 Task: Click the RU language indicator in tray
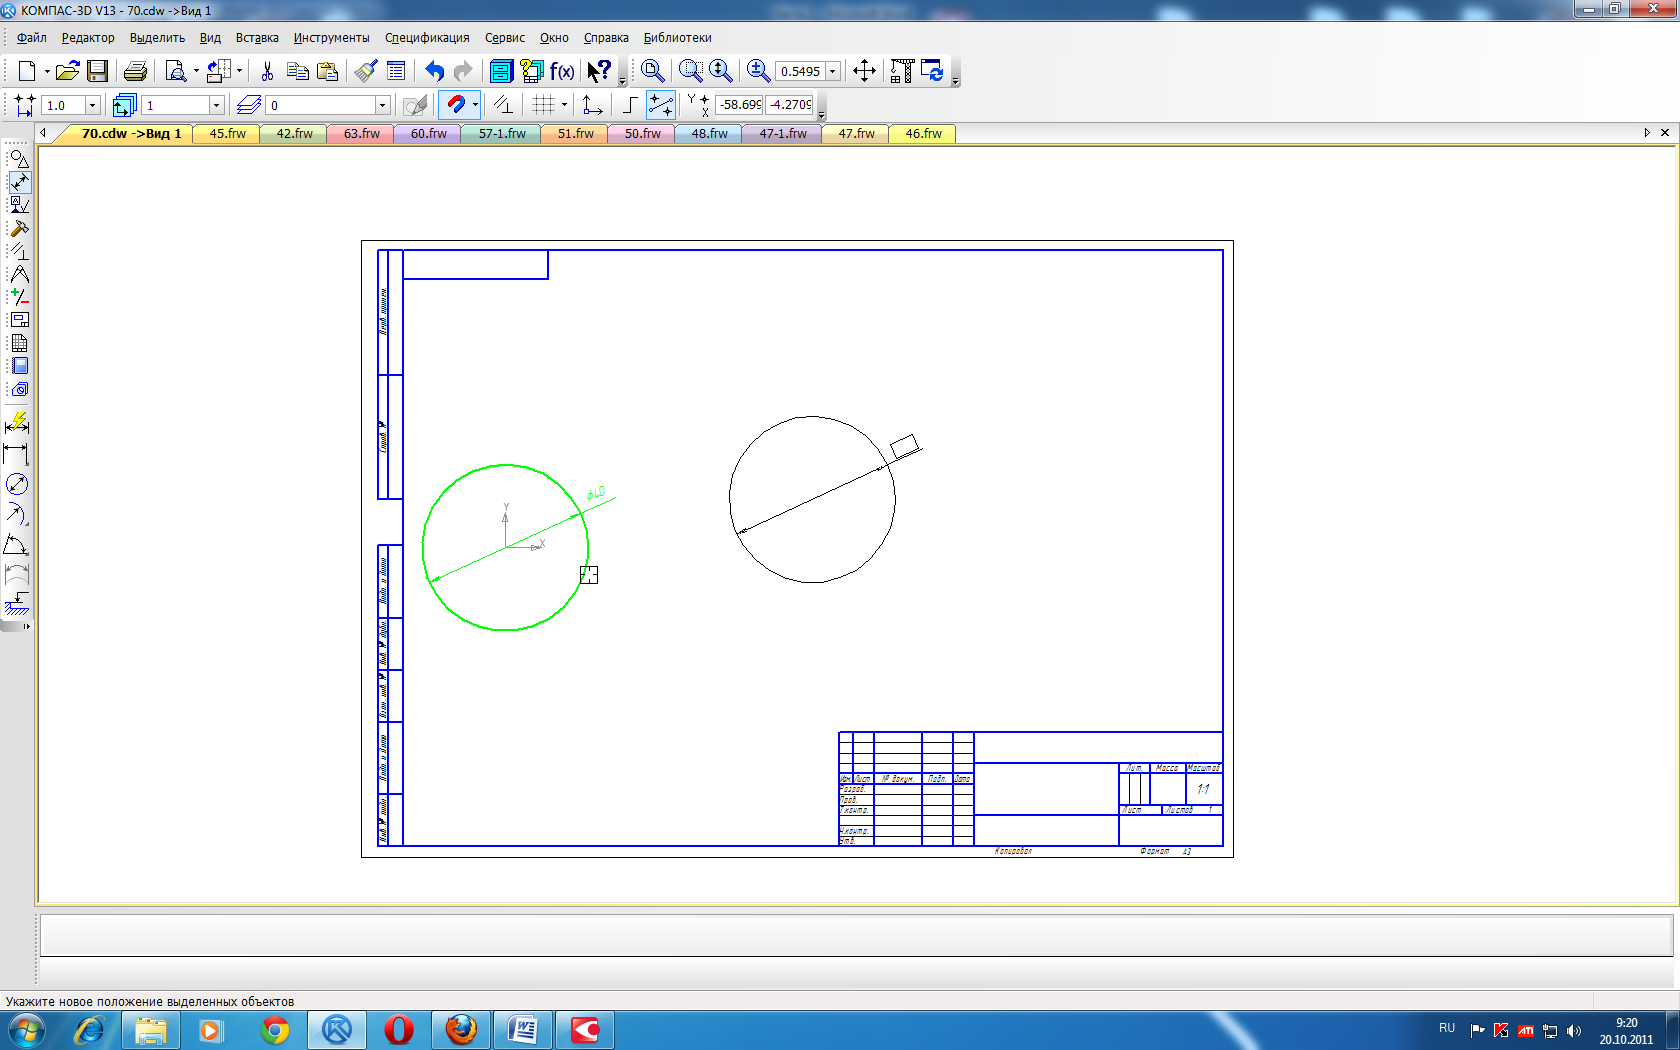coord(1447,1028)
